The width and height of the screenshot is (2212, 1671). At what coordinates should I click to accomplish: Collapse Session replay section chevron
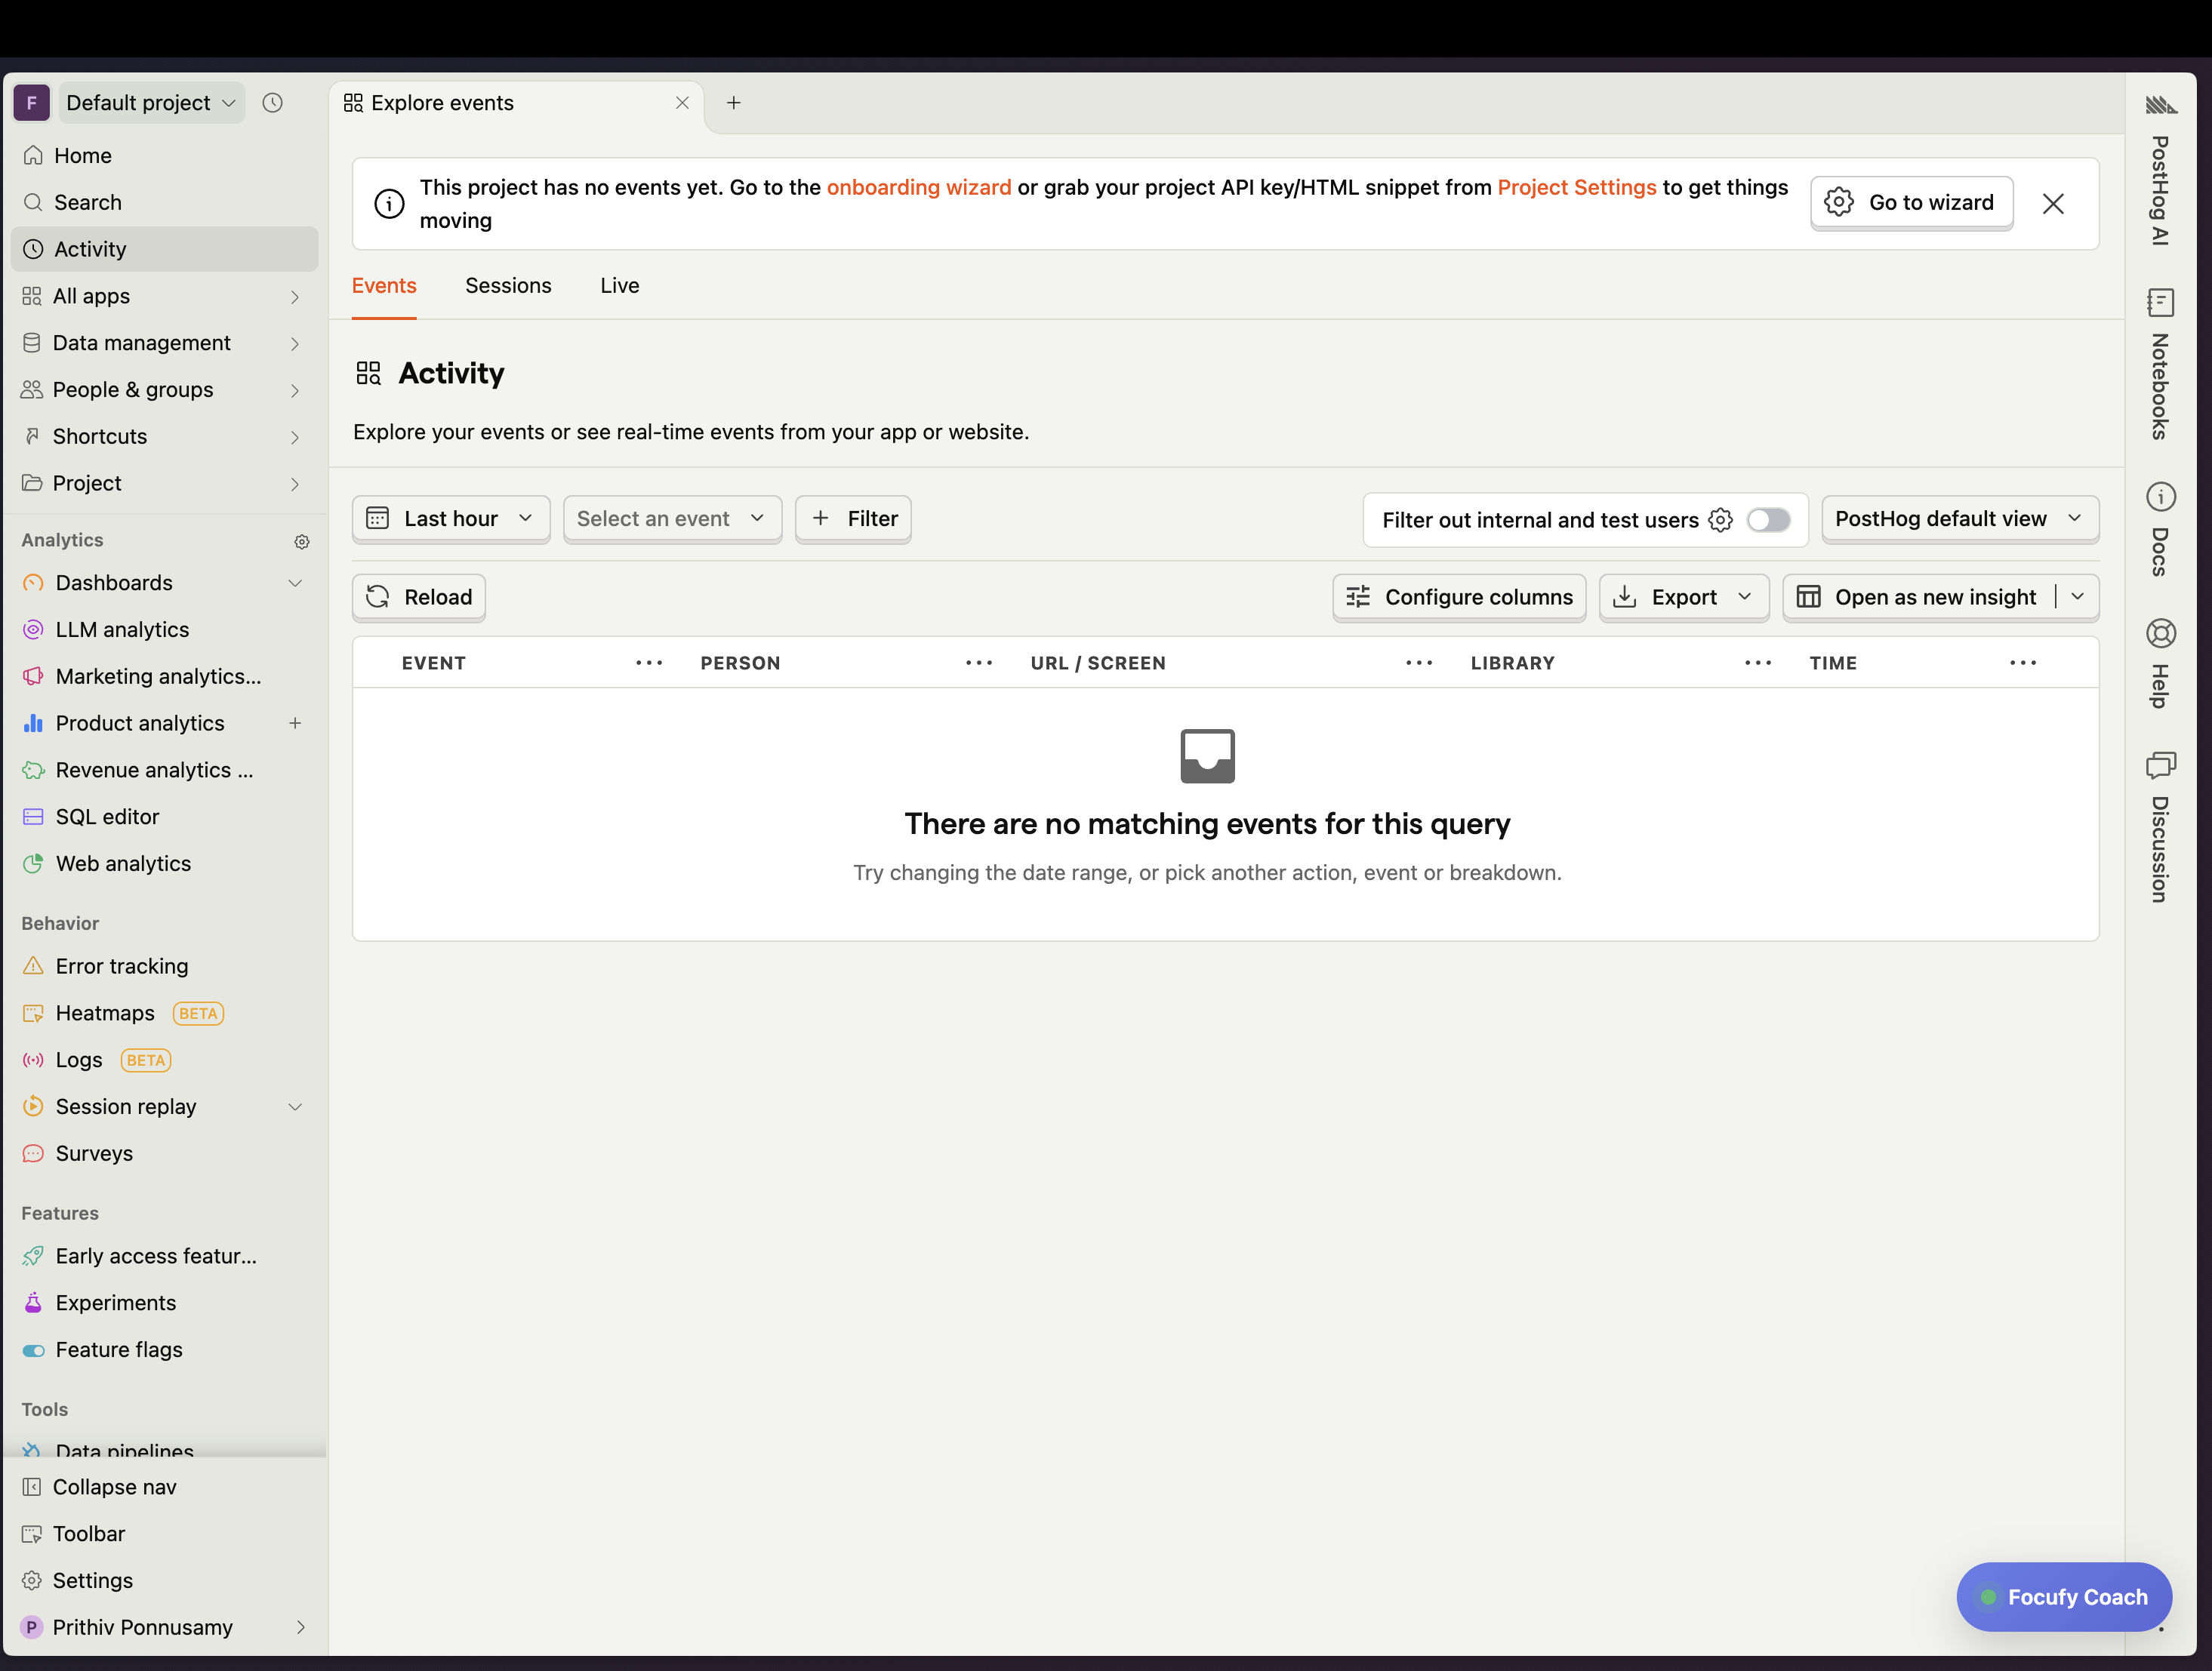point(295,1106)
